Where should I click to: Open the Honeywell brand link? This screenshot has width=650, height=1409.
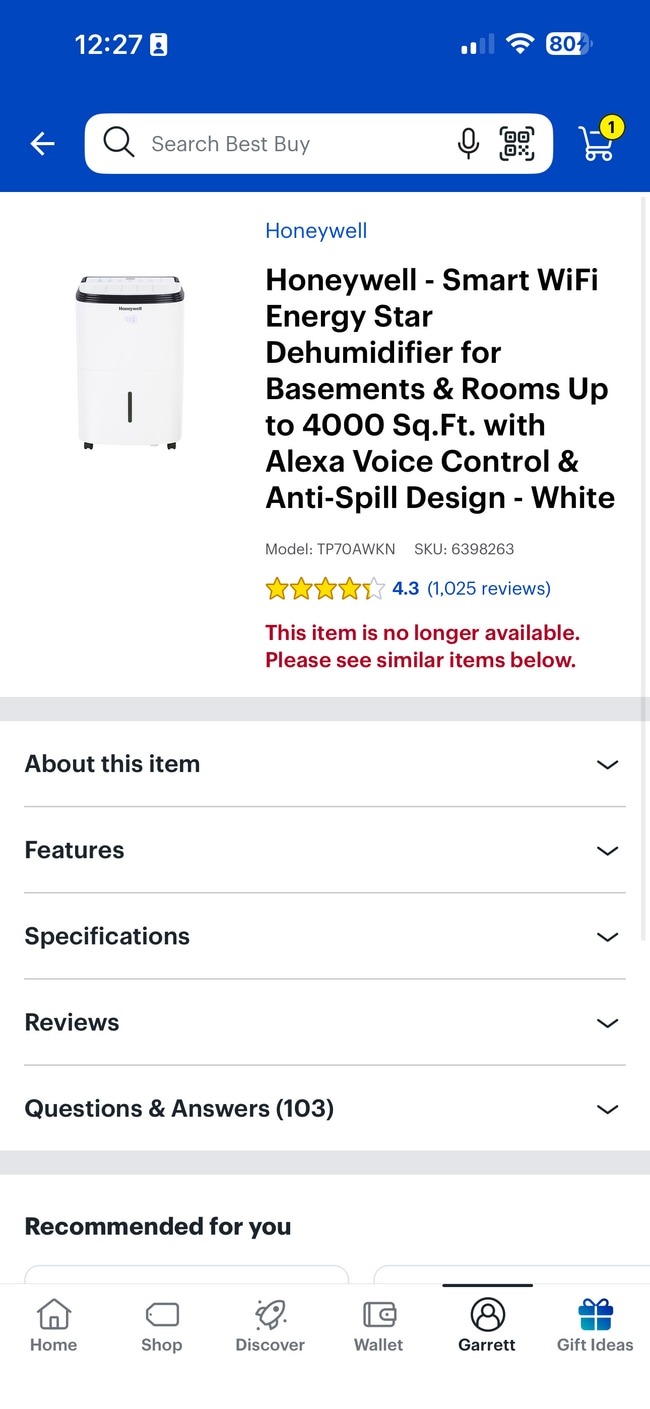(316, 231)
